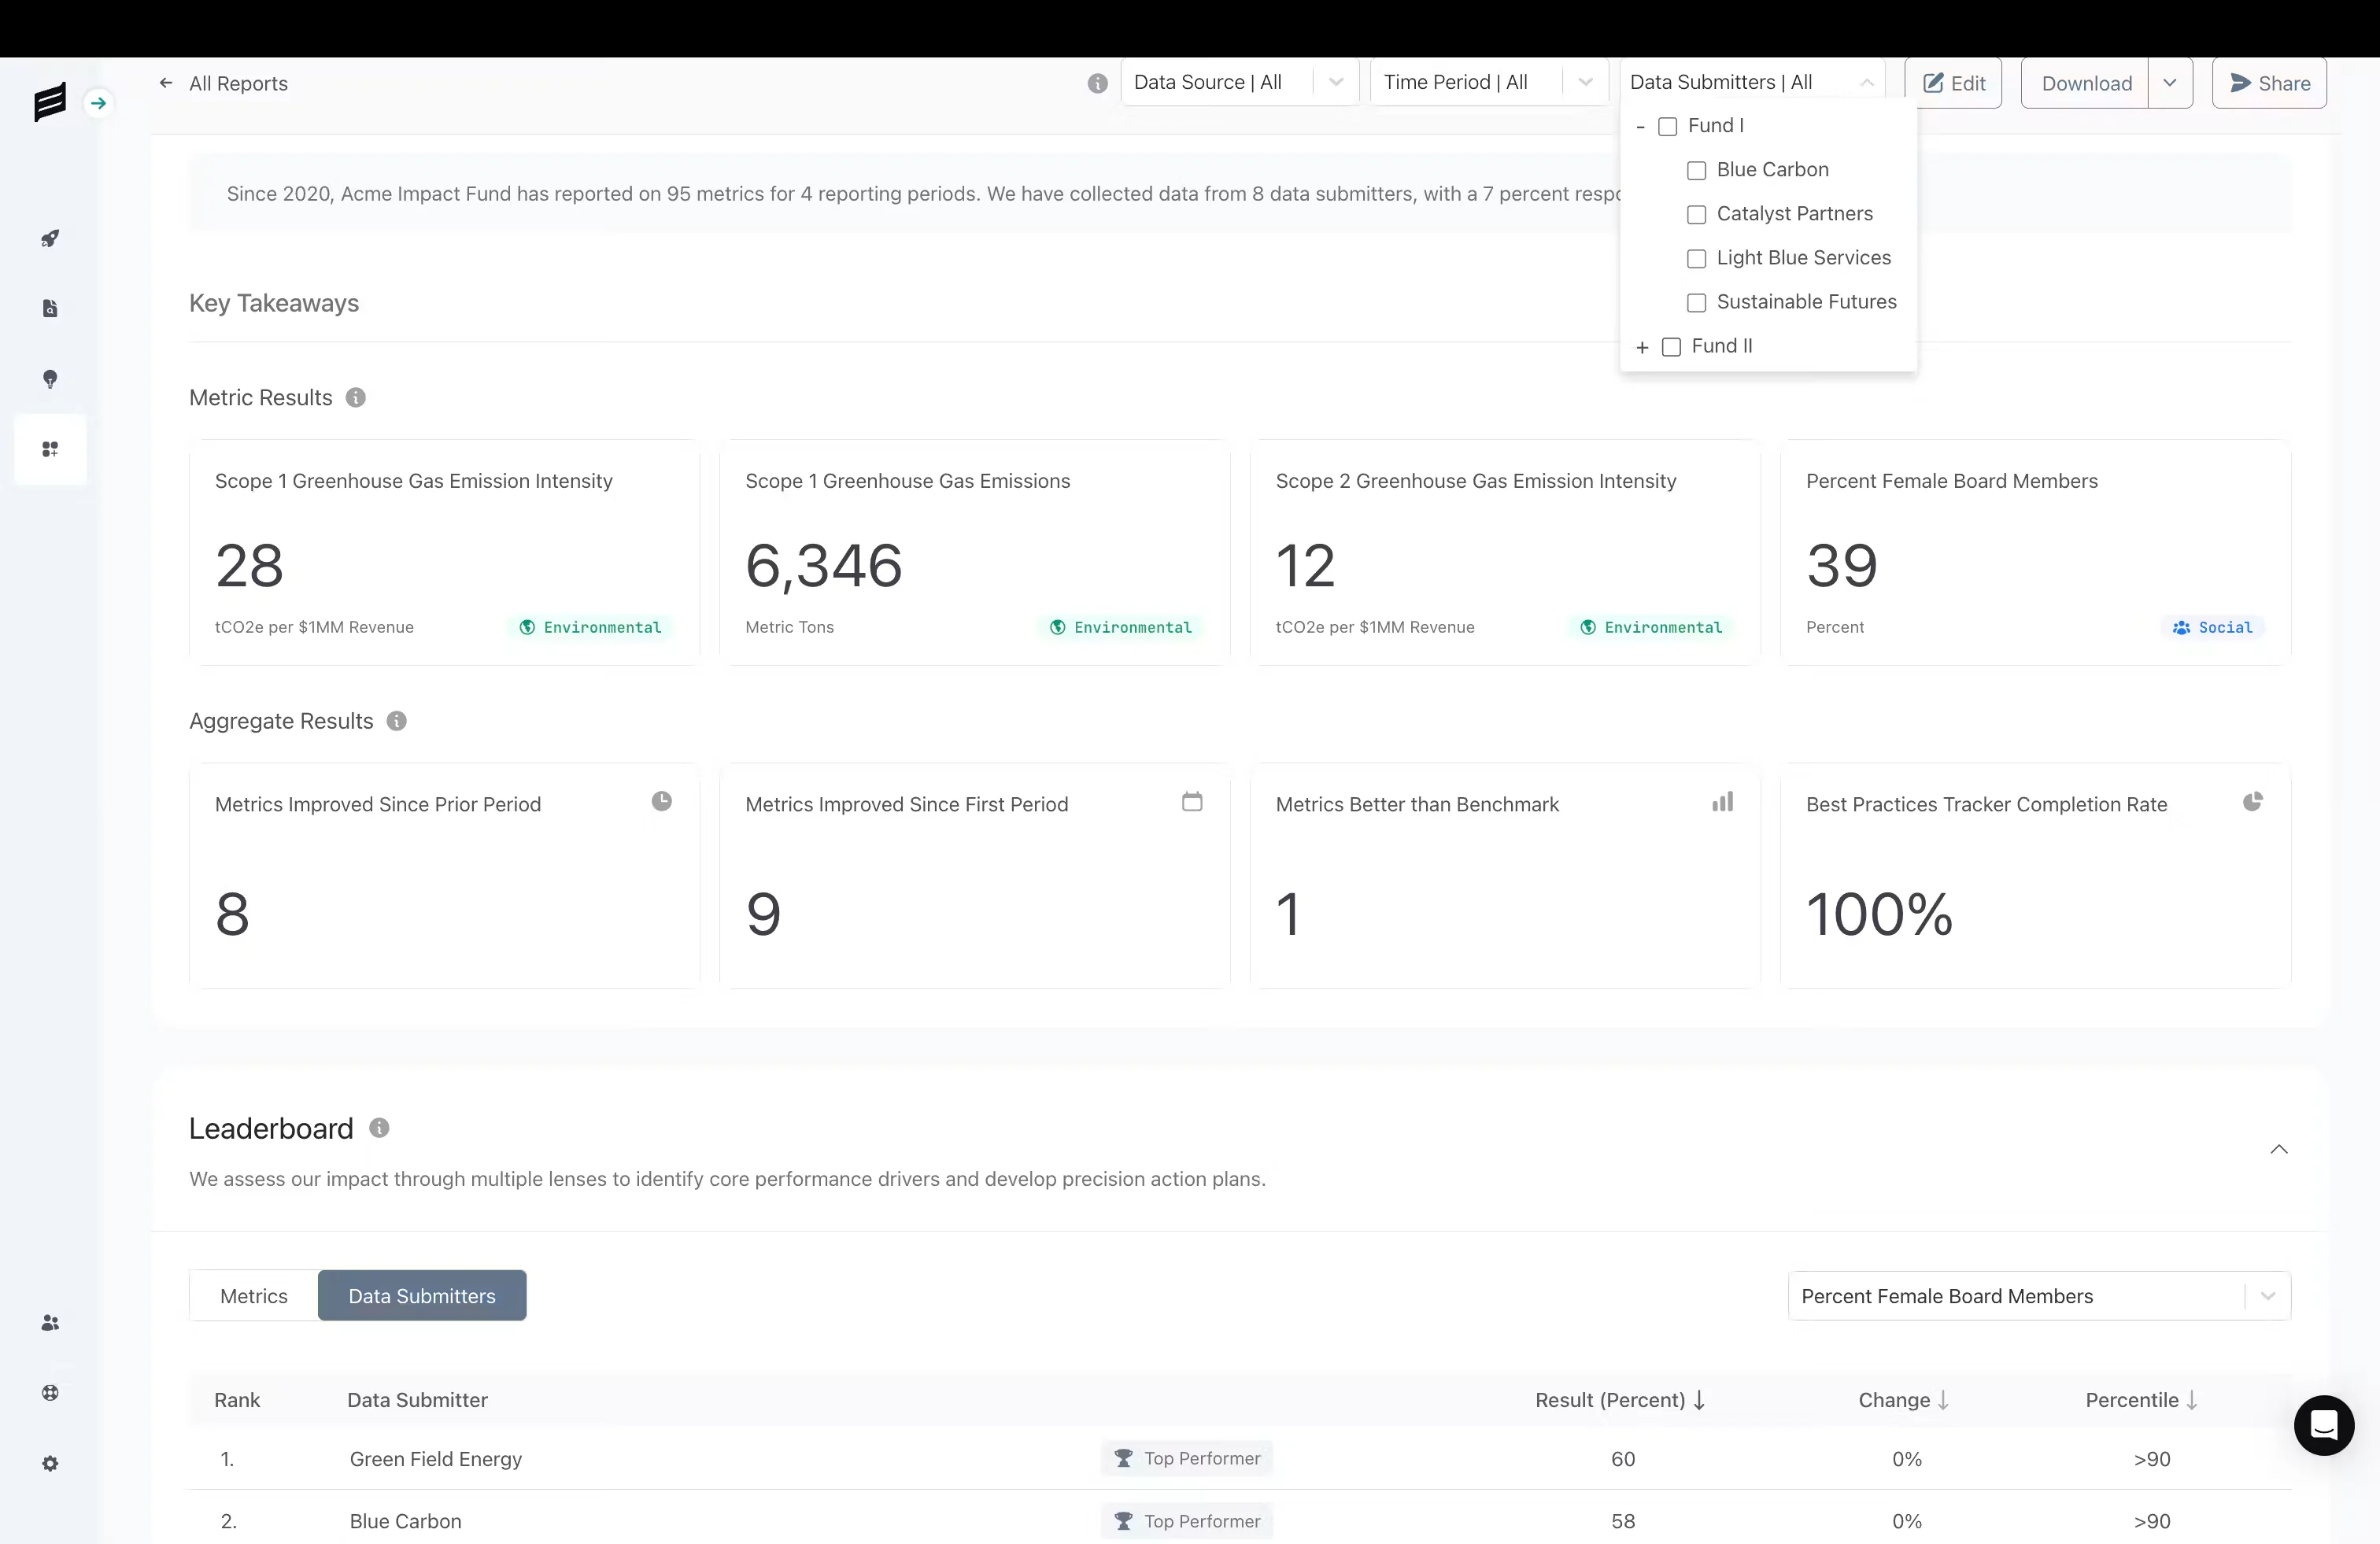Click the Edit button
Image resolution: width=2380 pixels, height=1544 pixels.
[x=1953, y=83]
